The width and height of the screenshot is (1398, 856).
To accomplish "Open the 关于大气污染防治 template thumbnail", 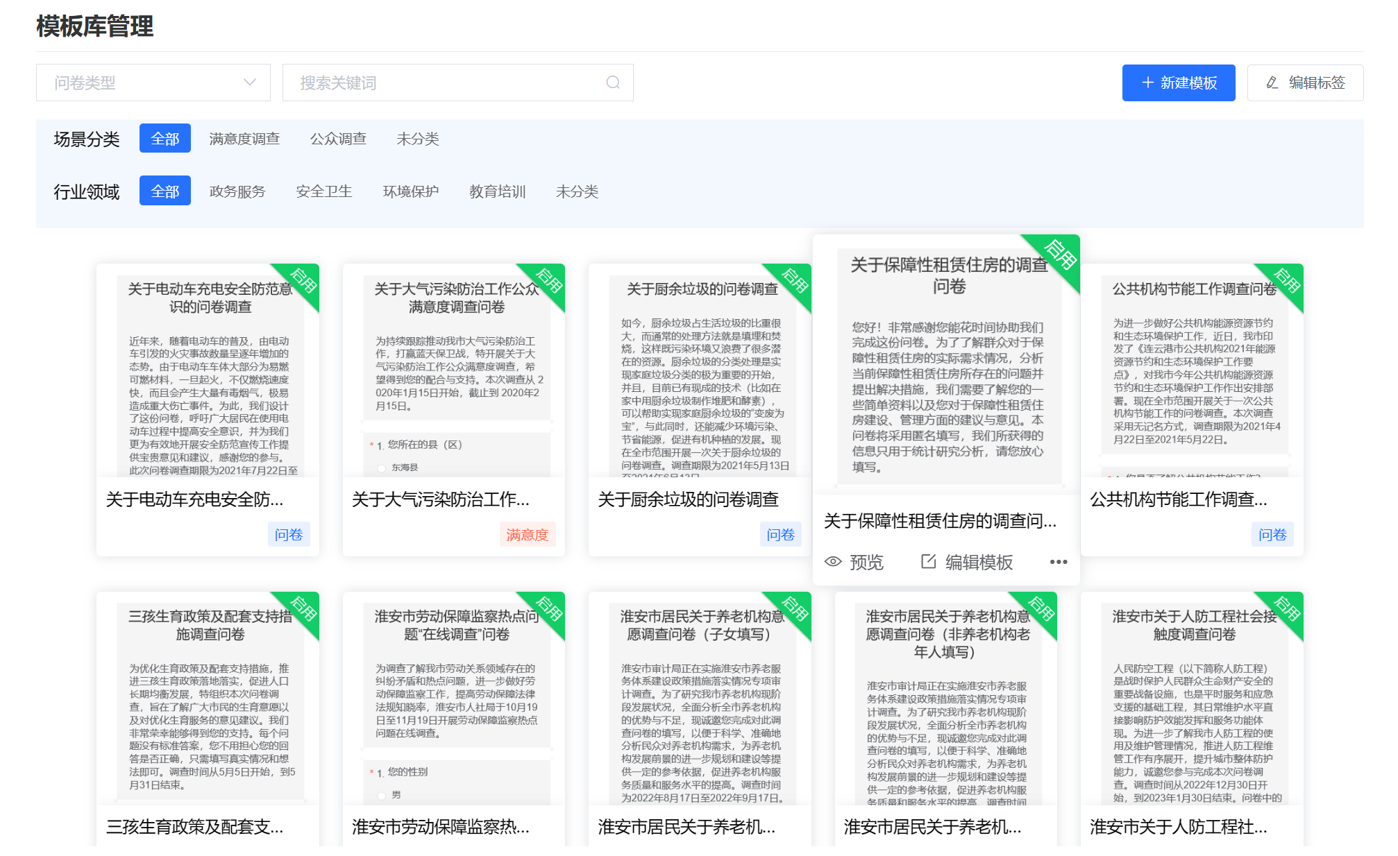I will [454, 370].
